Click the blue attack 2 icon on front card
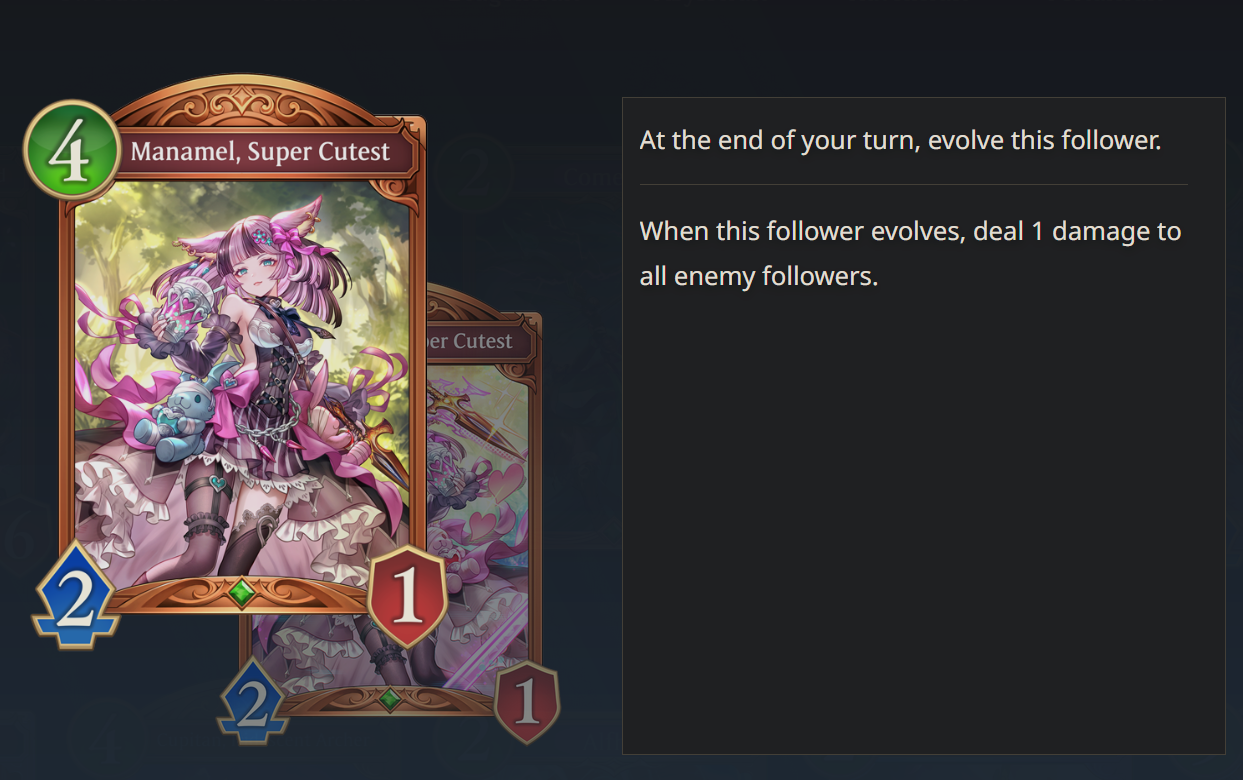This screenshot has width=1243, height=780. click(x=75, y=595)
